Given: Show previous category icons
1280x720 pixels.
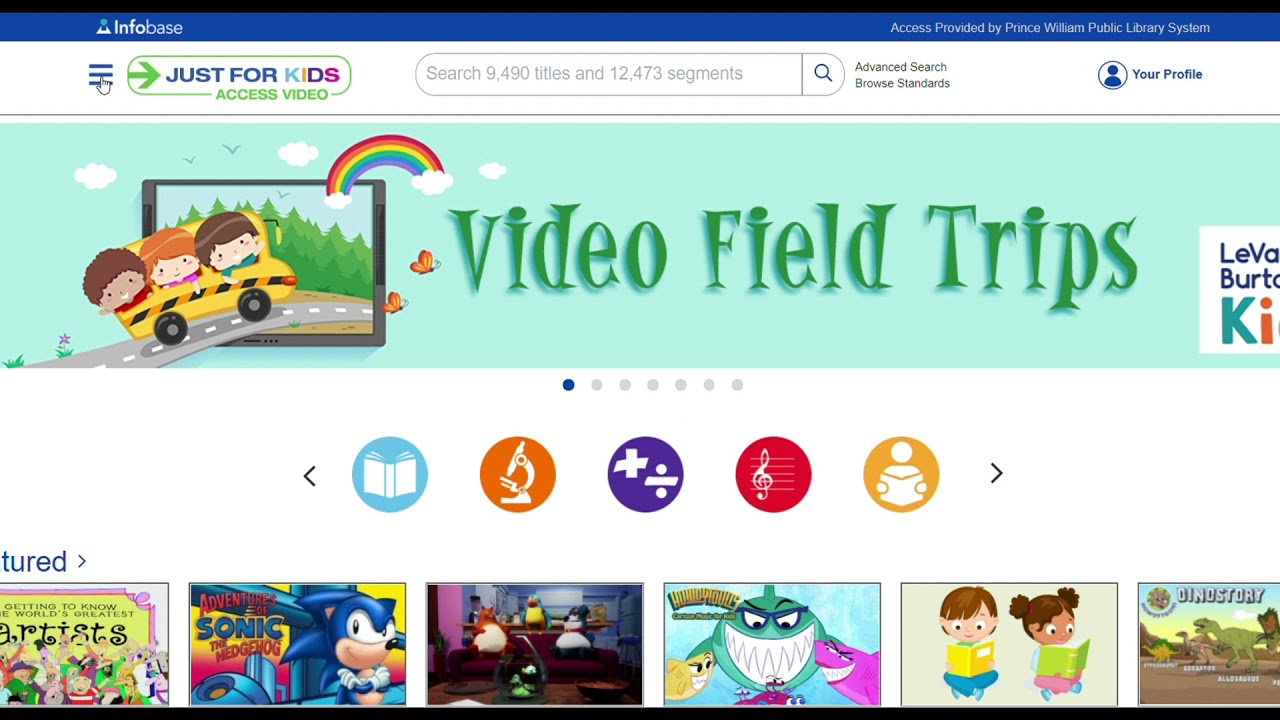Looking at the screenshot, I should (310, 475).
